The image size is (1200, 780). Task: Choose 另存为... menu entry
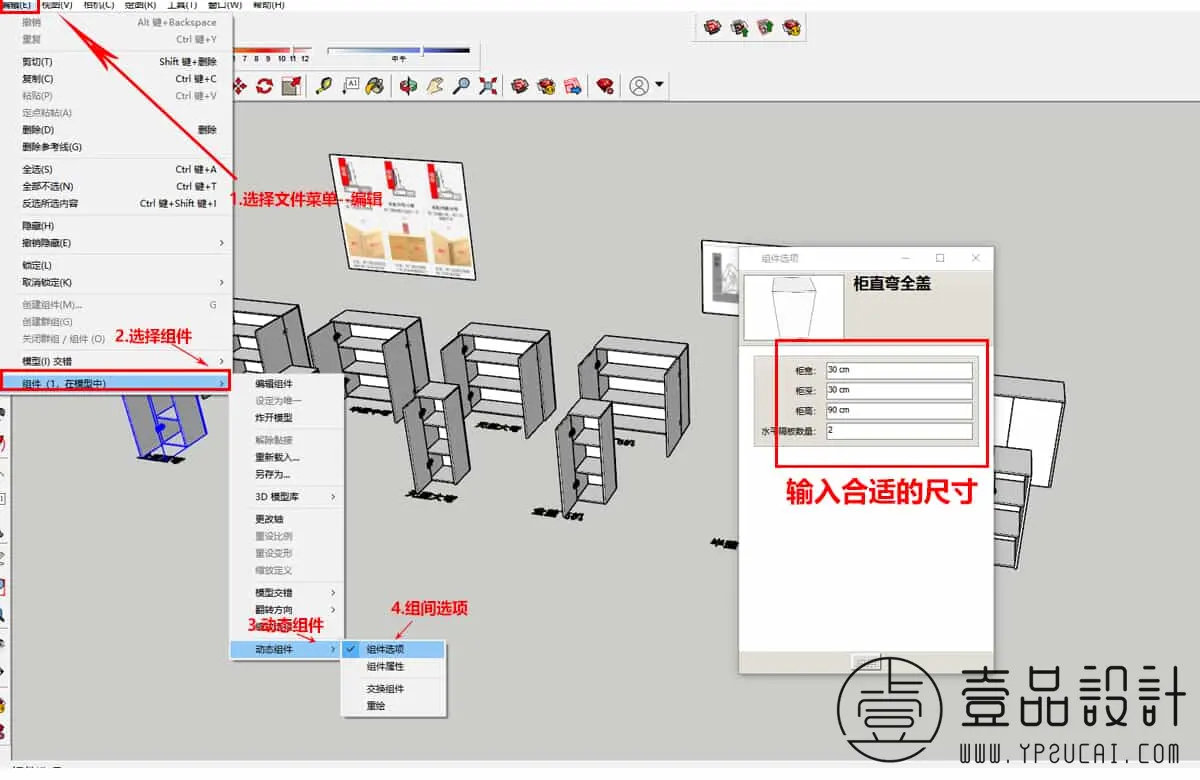click(x=286, y=474)
